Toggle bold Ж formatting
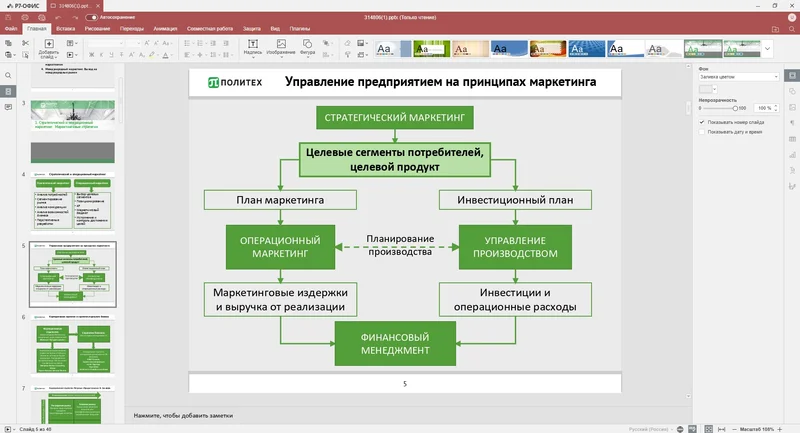 91,55
